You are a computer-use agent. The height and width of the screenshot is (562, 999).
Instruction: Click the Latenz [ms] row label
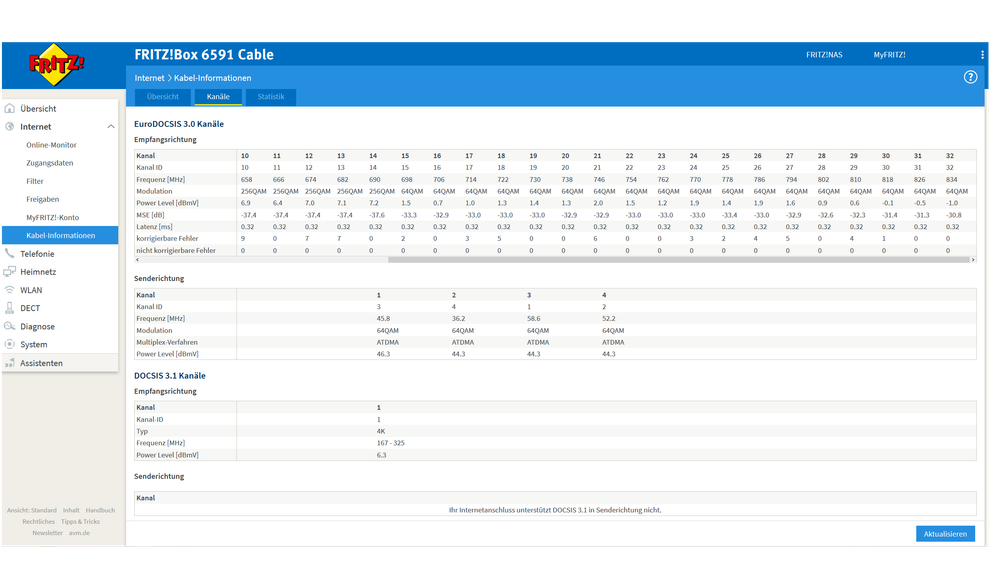154,227
